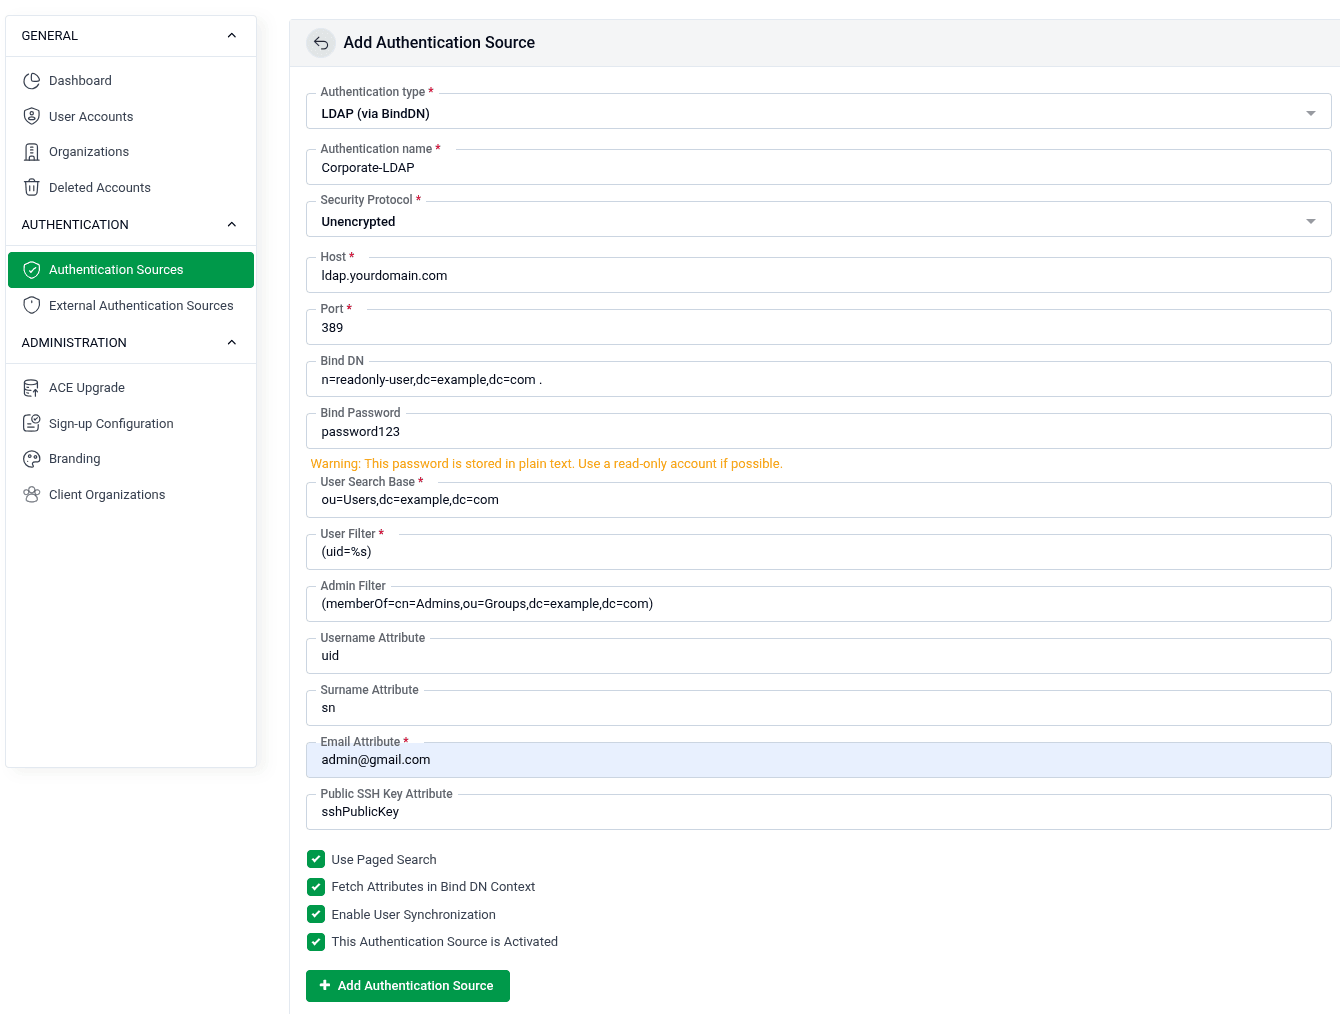Image resolution: width=1340 pixels, height=1014 pixels.
Task: Disable Fetch Attributes in Bind DN Context
Action: tap(316, 886)
